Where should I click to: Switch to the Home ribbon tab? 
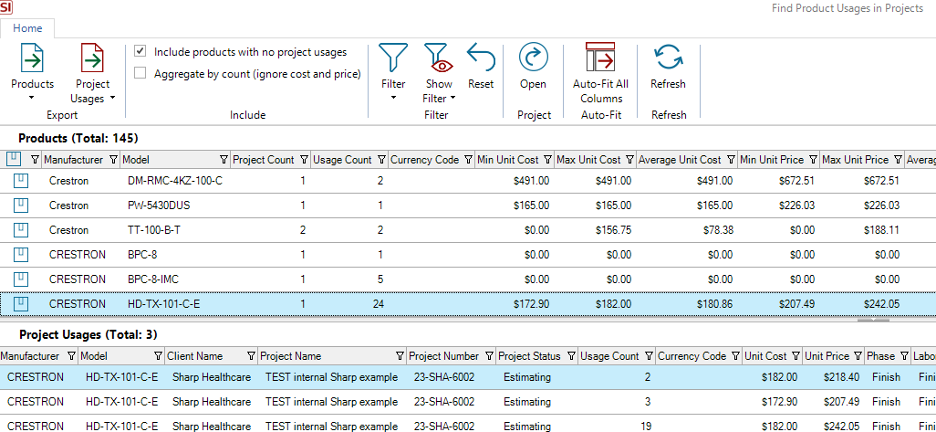(27, 29)
